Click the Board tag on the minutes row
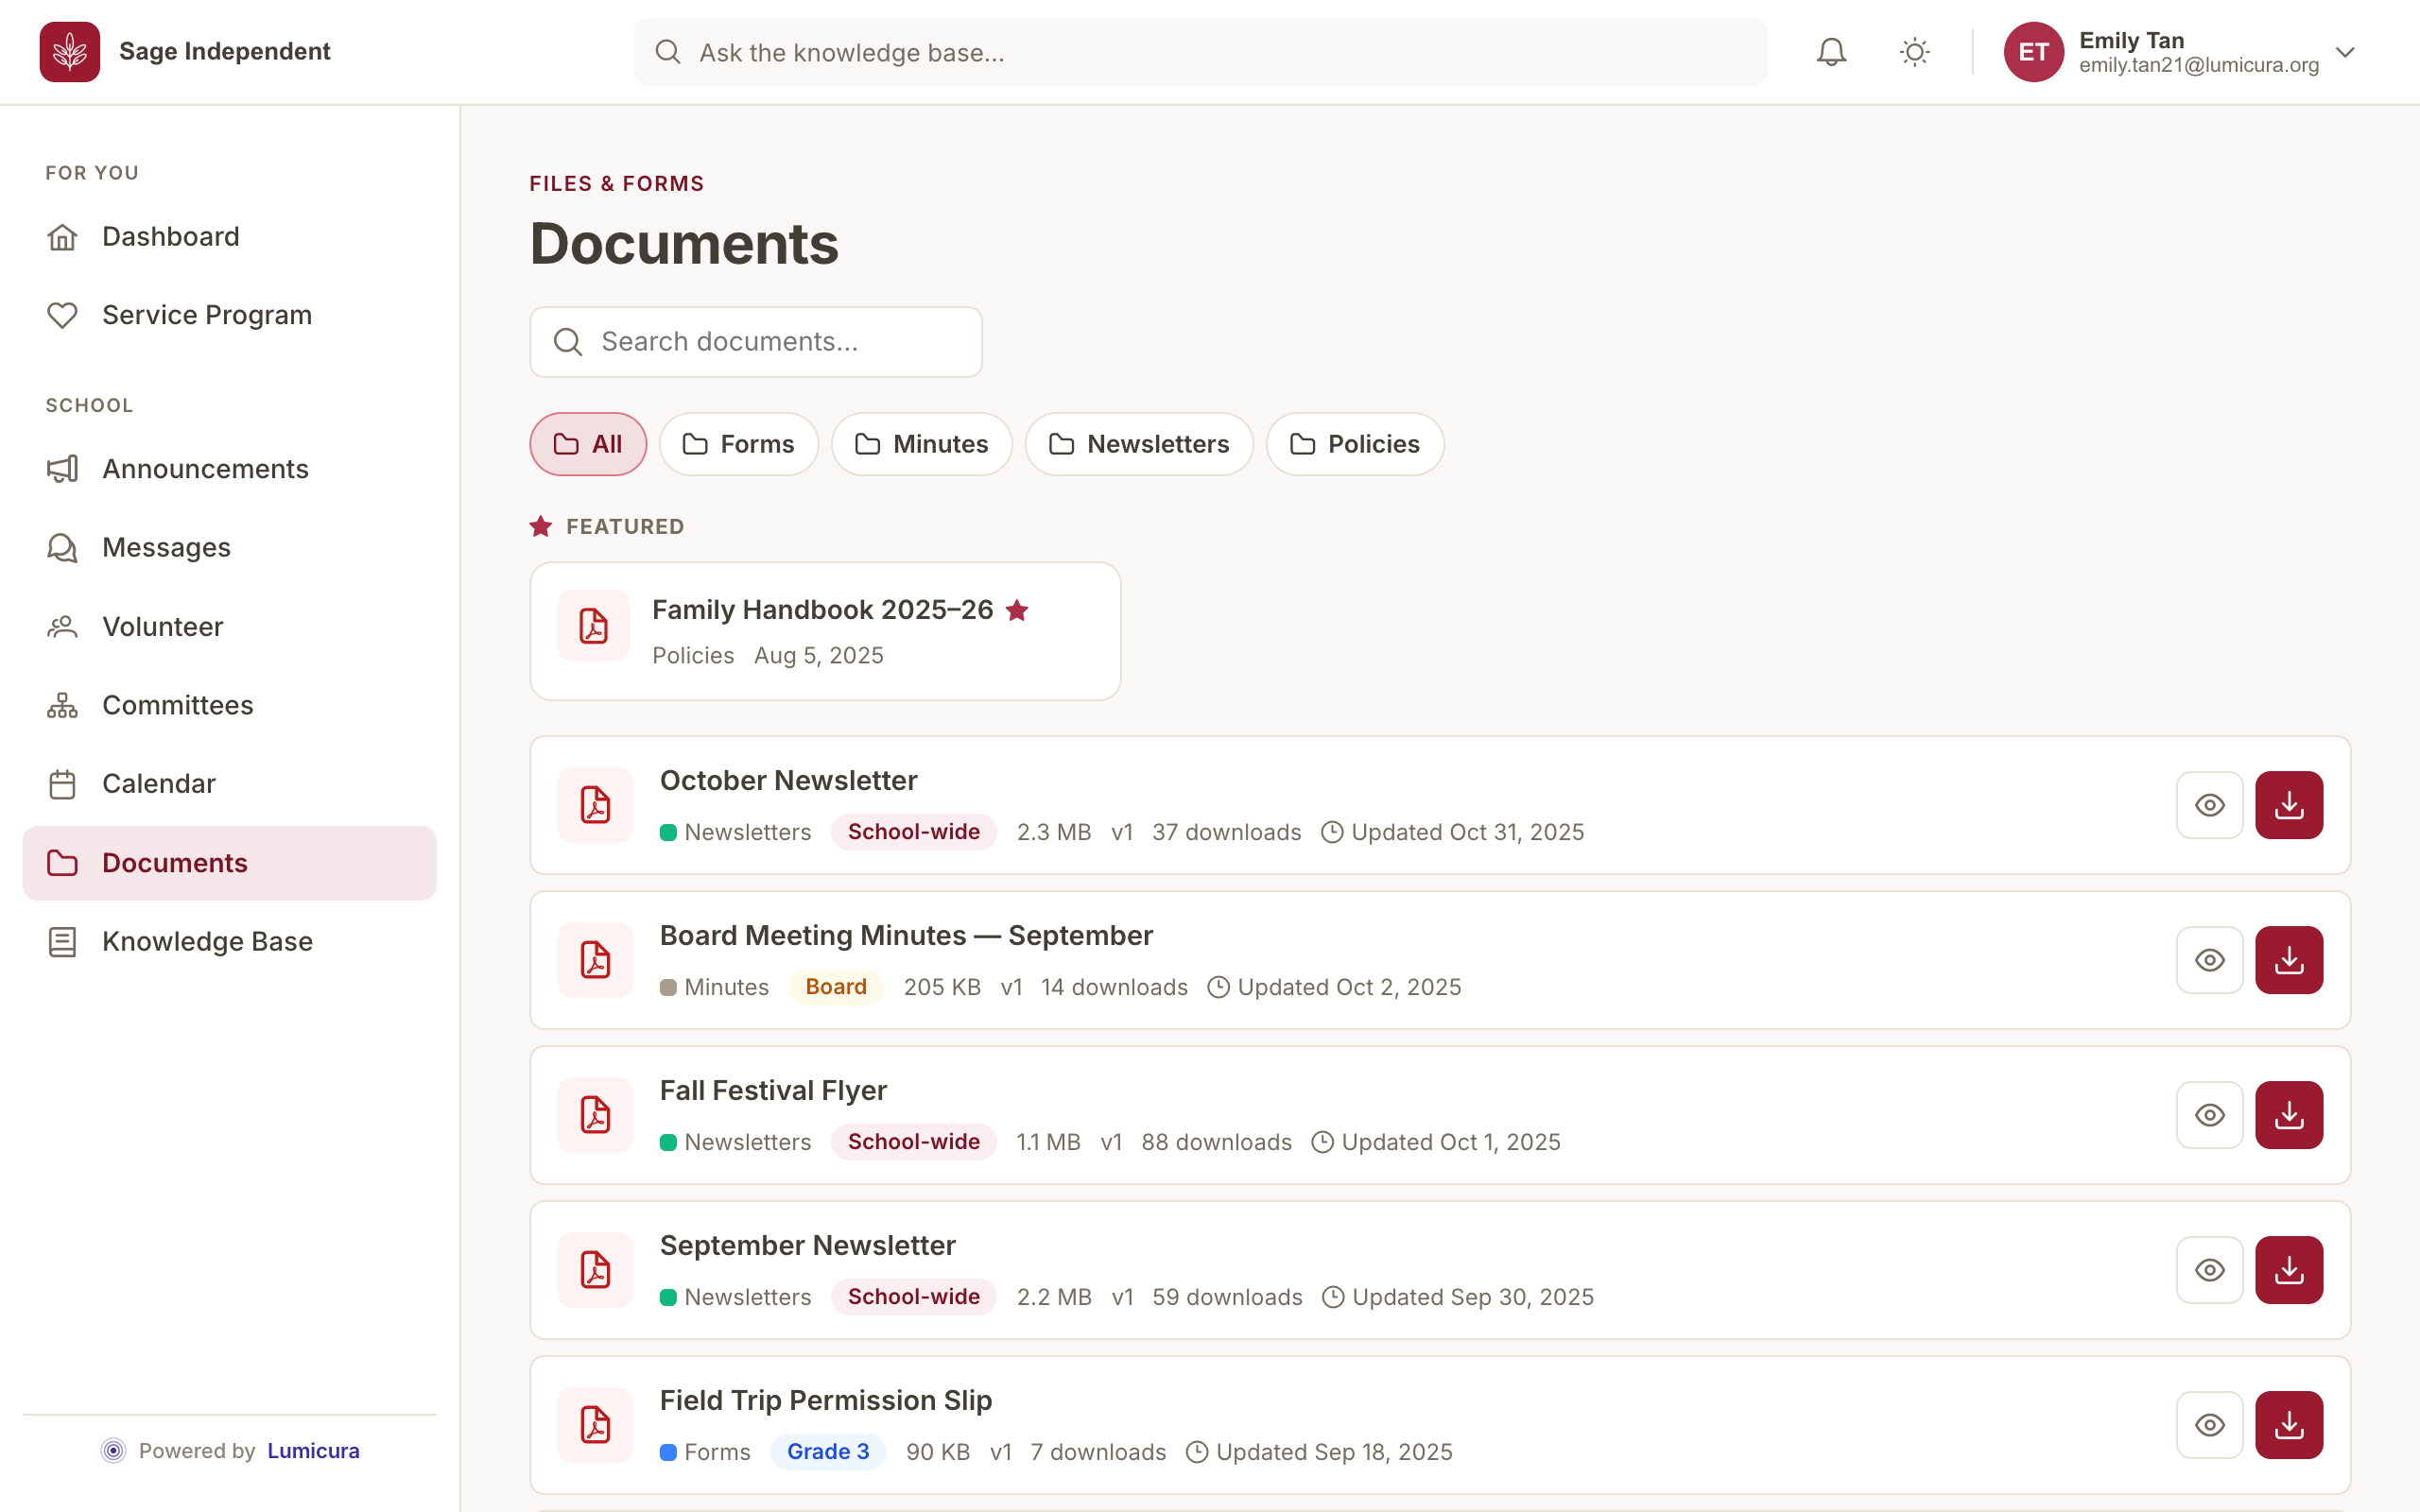The width and height of the screenshot is (2420, 1512). (x=836, y=987)
